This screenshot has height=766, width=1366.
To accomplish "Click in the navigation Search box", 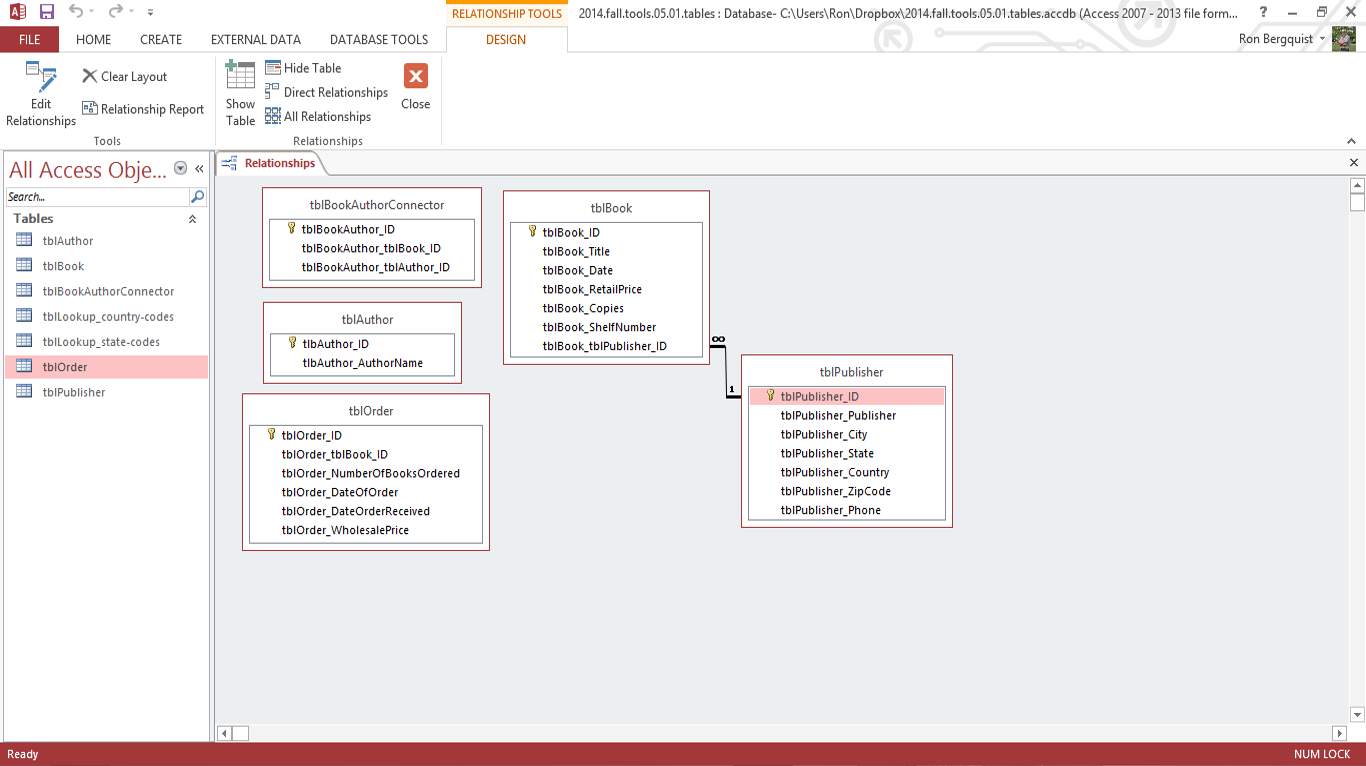I will coord(96,197).
